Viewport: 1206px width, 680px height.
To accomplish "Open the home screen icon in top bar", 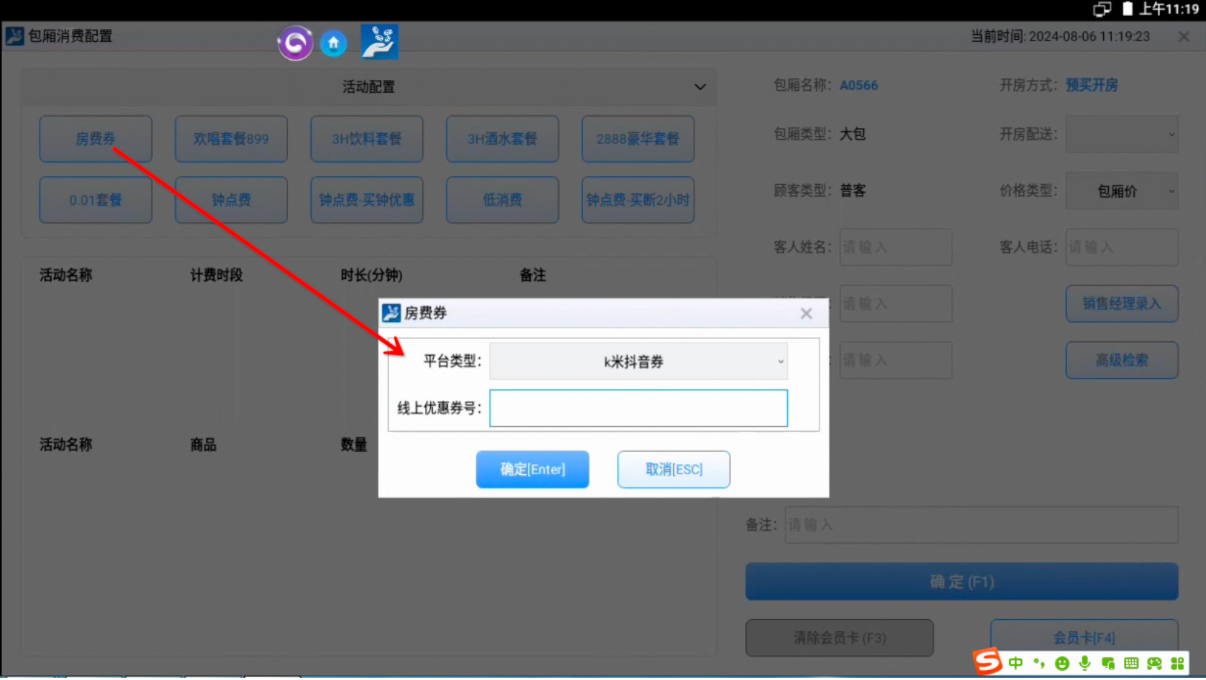I will tap(333, 43).
